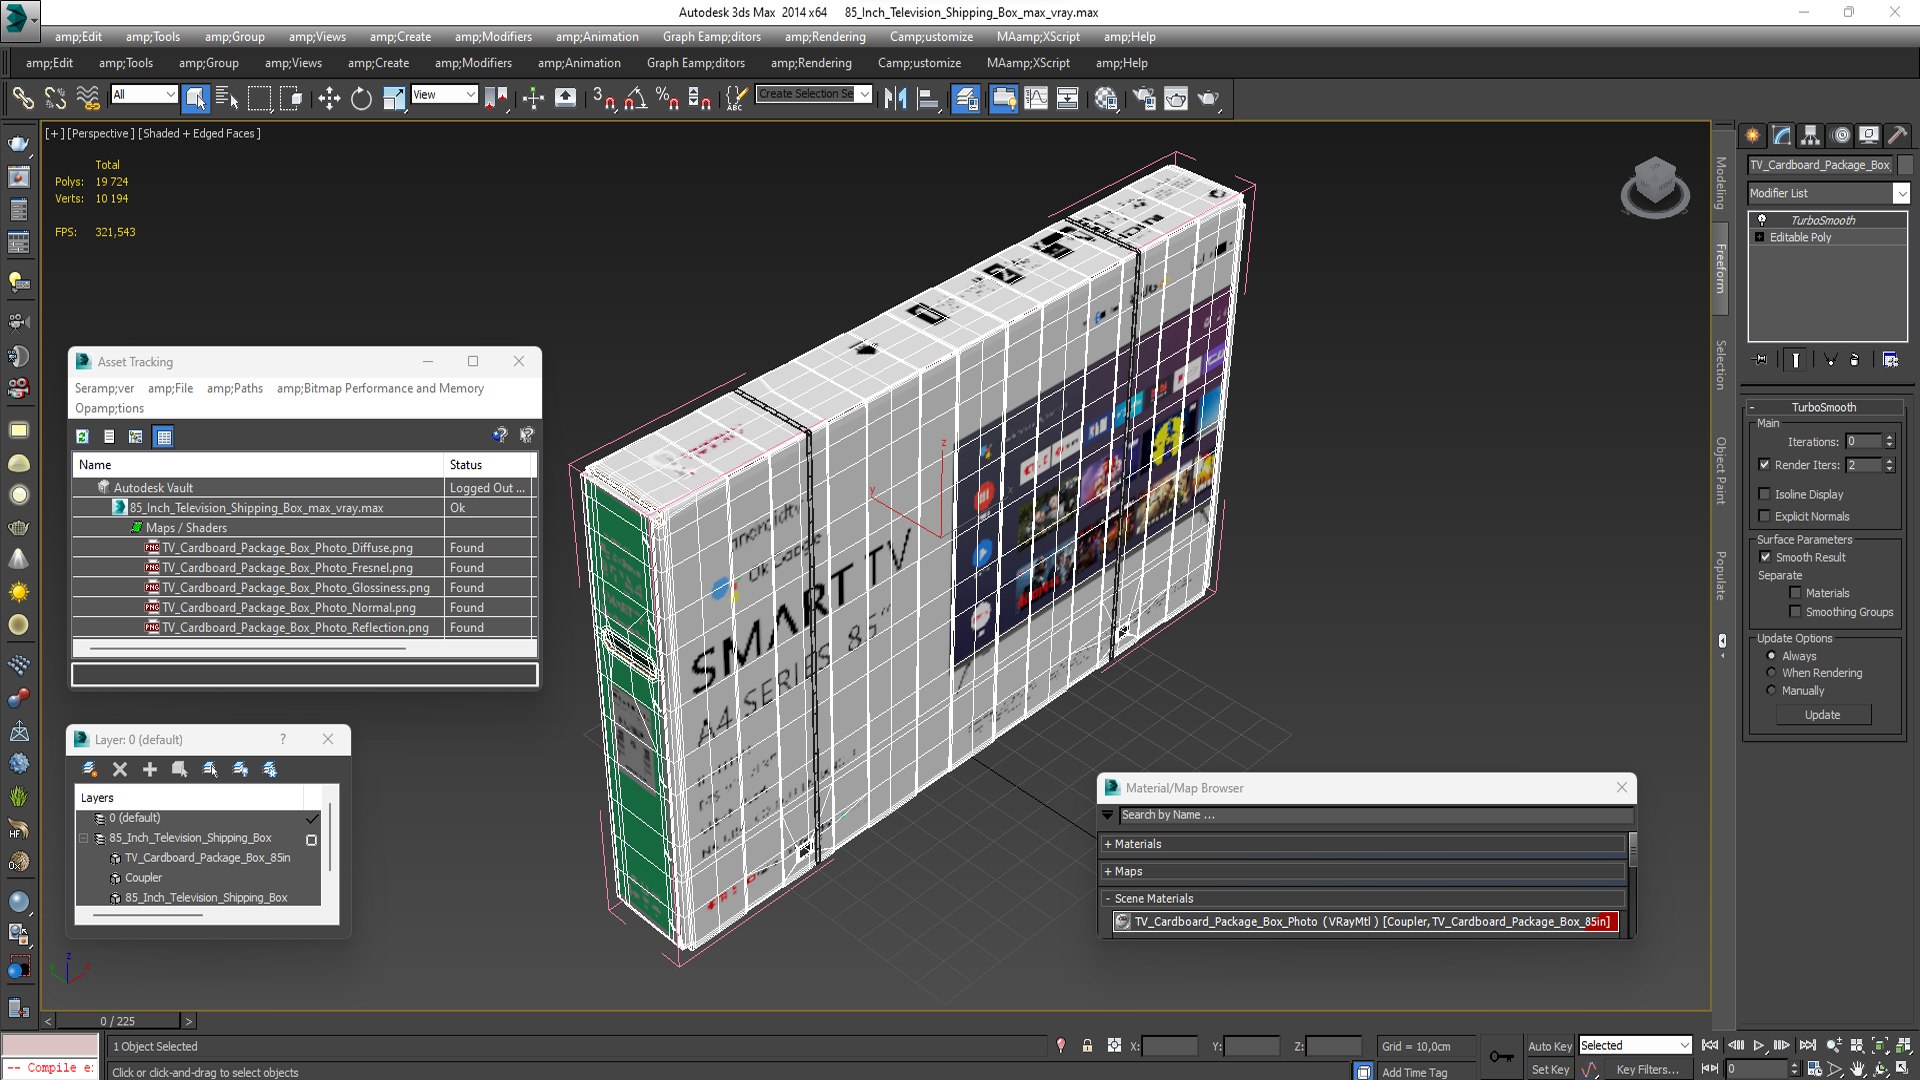Open the Paths menu in Asset Tracking

pyautogui.click(x=235, y=388)
